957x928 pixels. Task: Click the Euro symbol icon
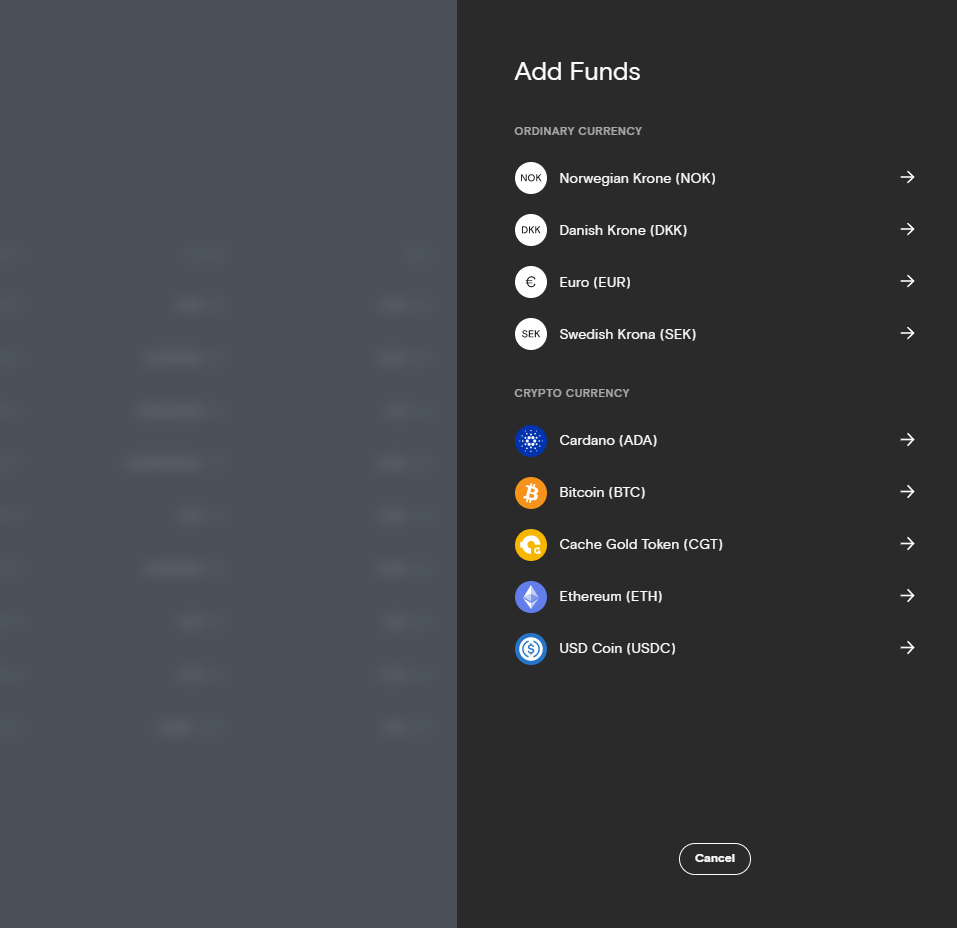[531, 282]
